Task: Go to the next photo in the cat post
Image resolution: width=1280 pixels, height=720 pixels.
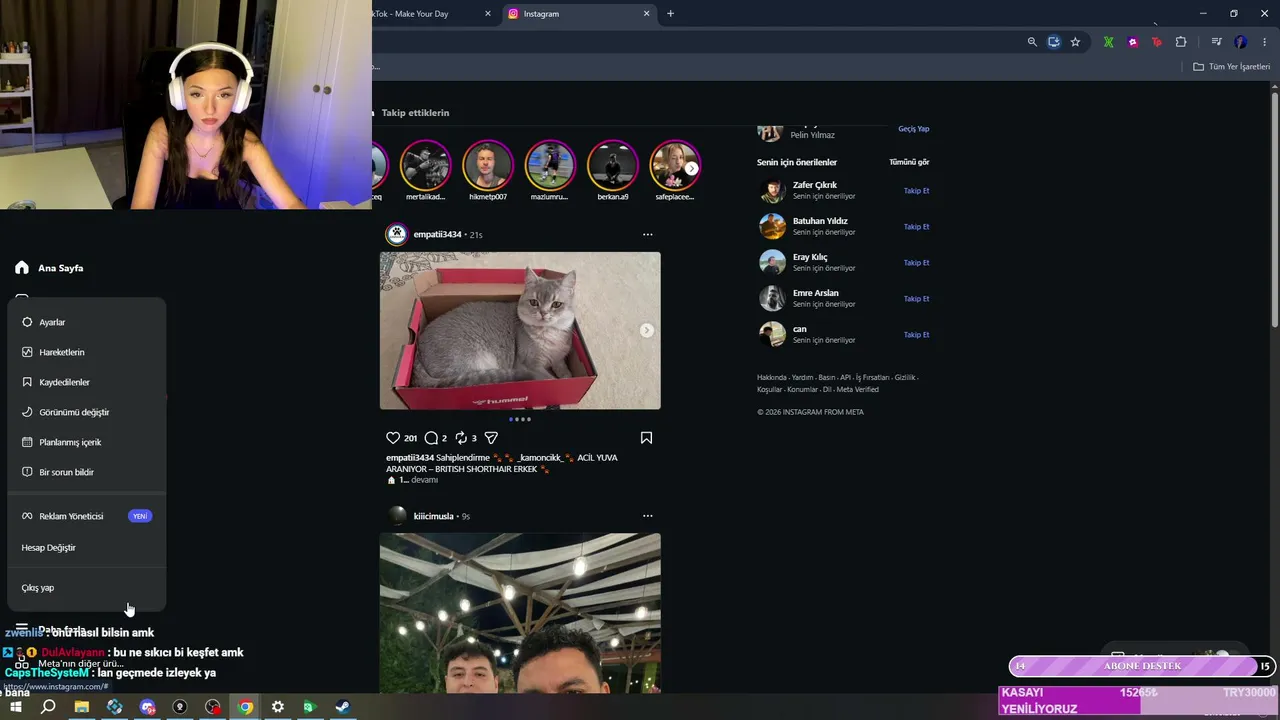Action: [x=646, y=330]
